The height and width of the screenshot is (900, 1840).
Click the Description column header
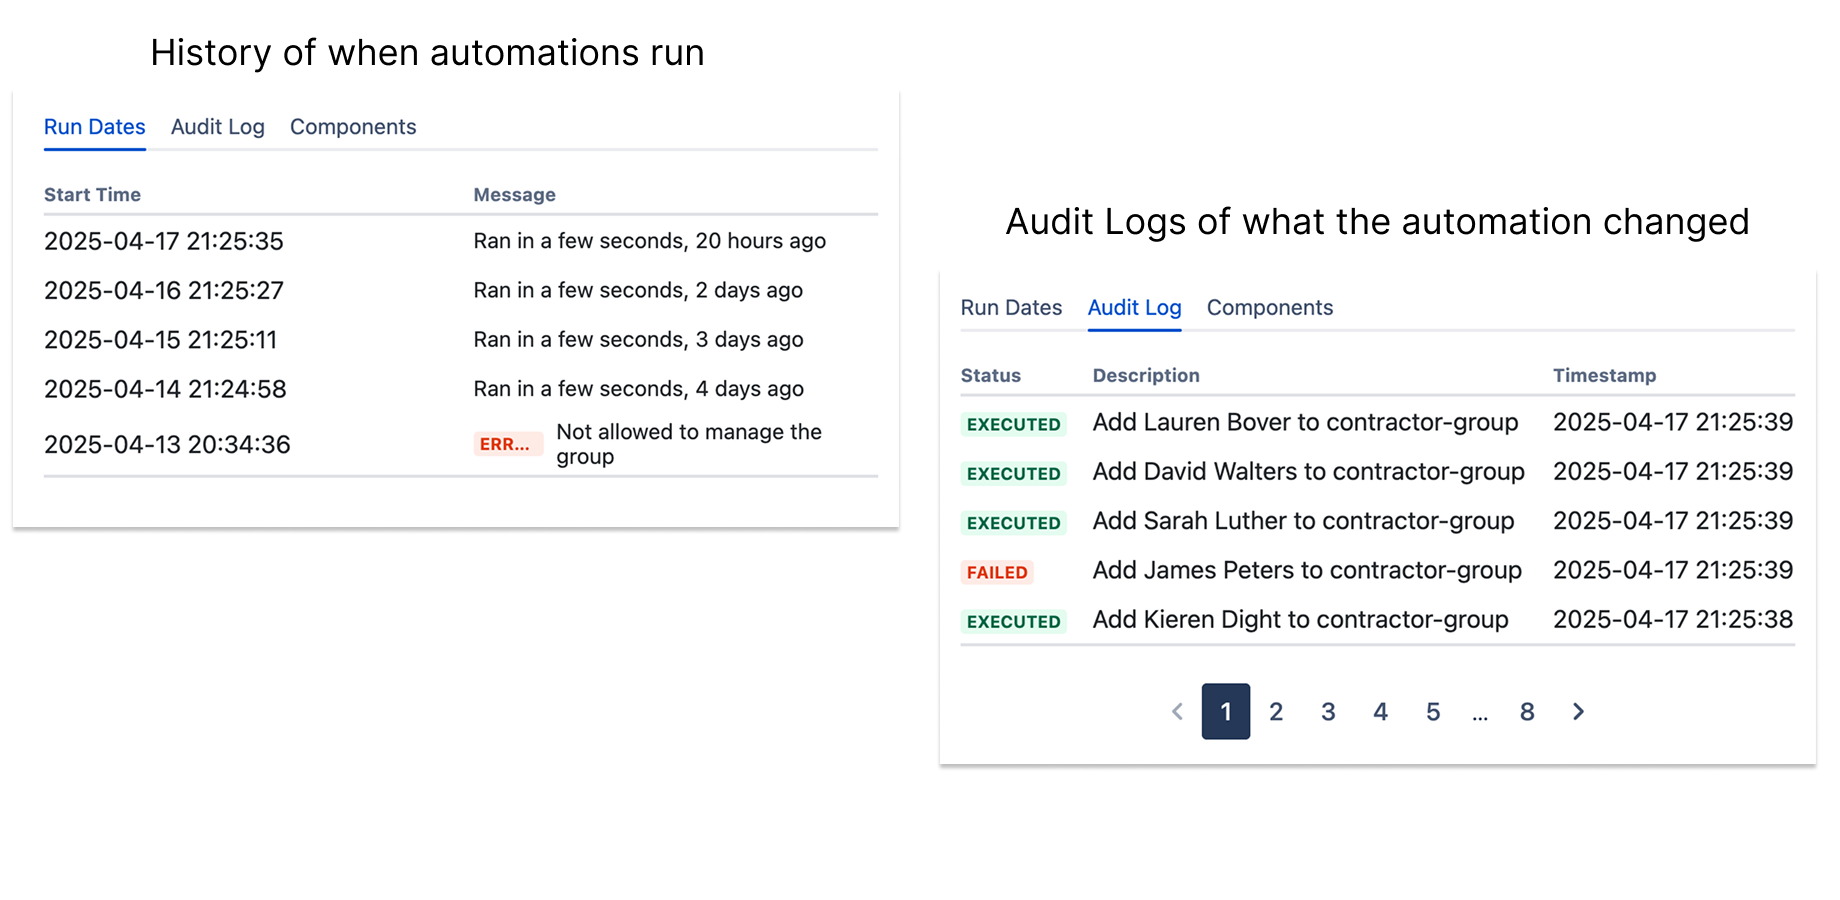click(1146, 376)
